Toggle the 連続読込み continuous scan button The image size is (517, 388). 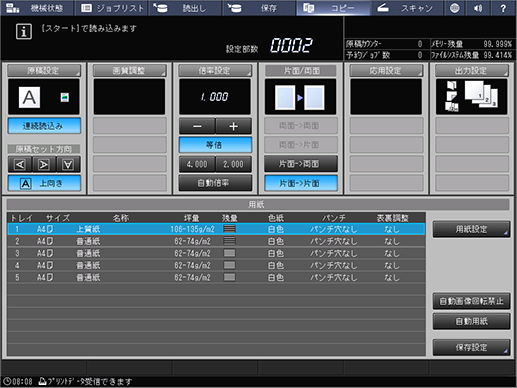point(44,126)
